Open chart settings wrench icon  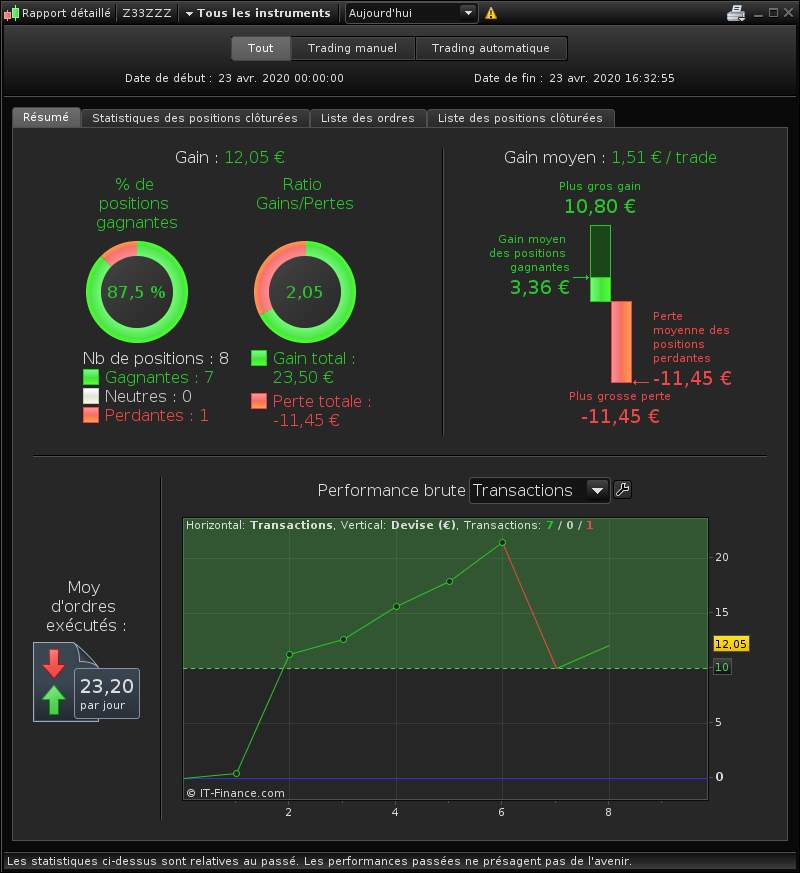[x=622, y=490]
